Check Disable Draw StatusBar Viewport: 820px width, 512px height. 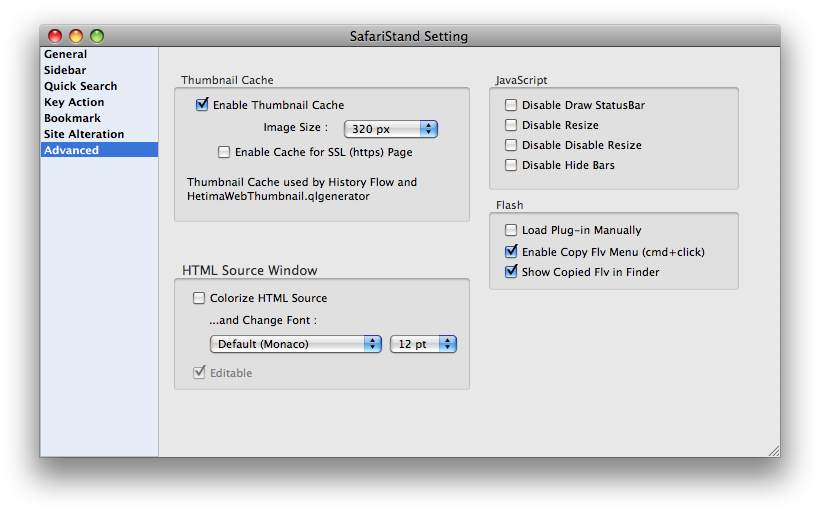[x=511, y=105]
